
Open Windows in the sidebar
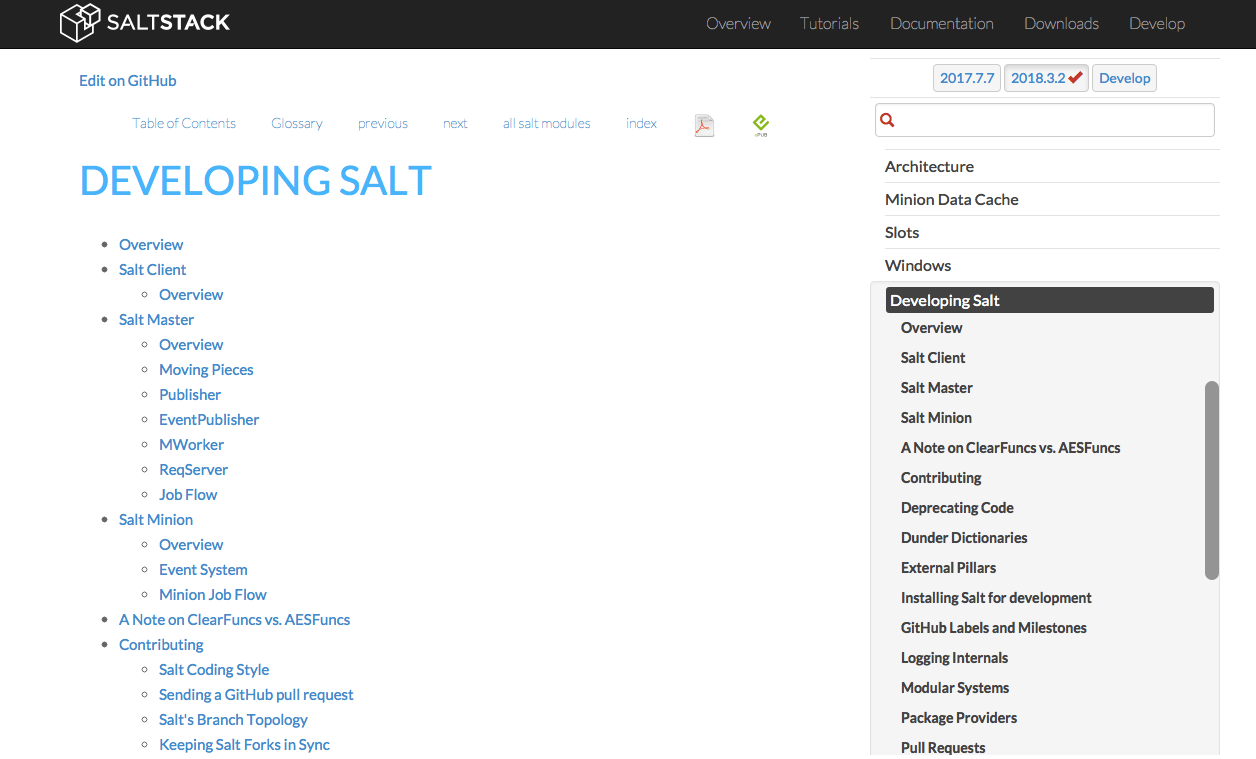pyautogui.click(x=918, y=266)
